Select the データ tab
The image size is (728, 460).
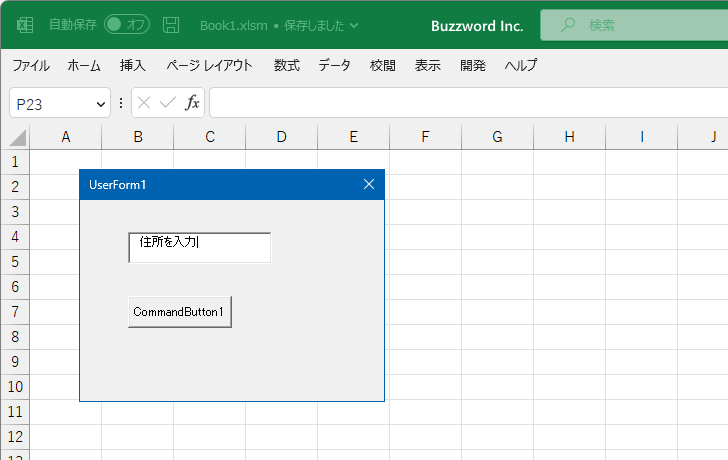pyautogui.click(x=334, y=65)
